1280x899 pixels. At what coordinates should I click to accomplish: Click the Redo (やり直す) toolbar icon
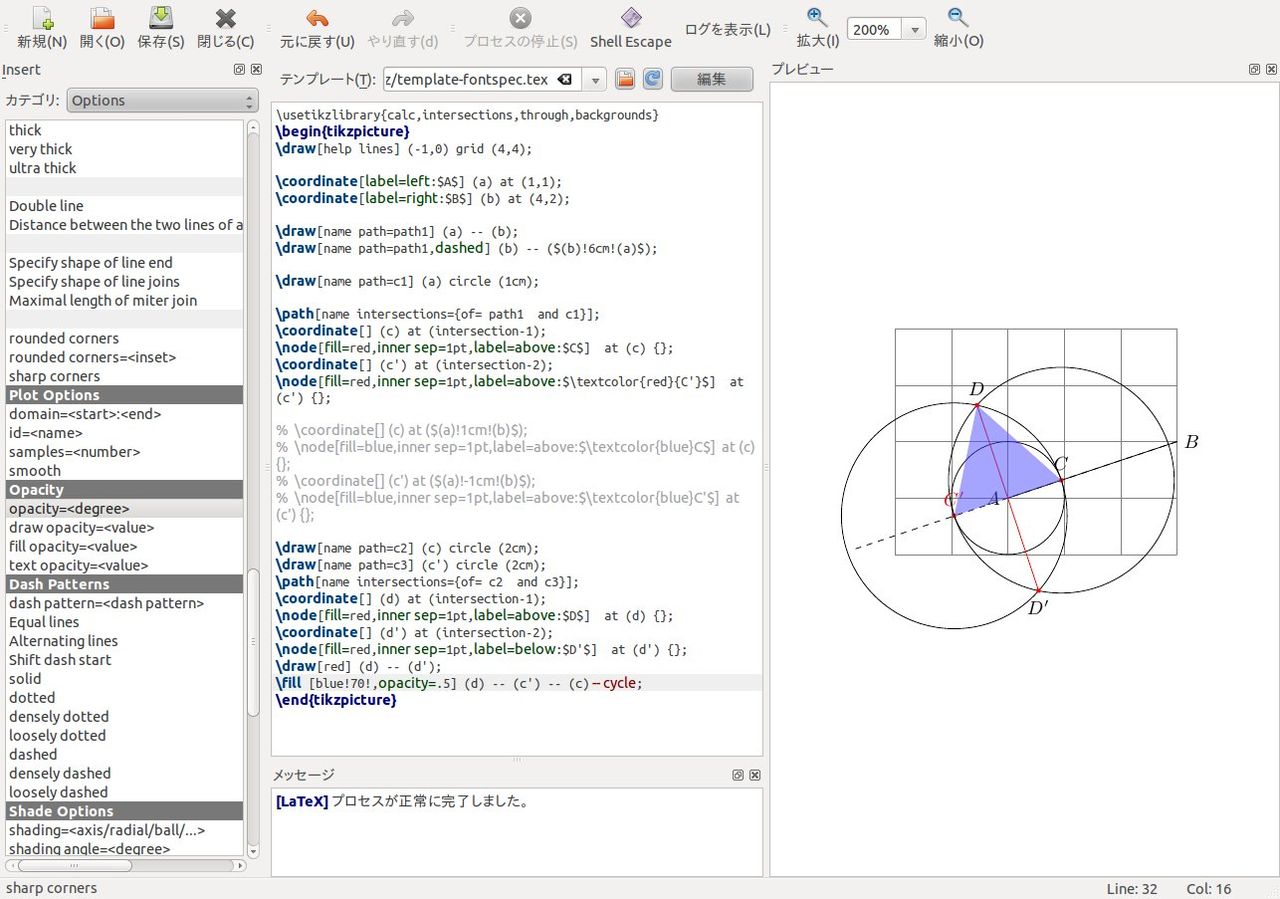(402, 18)
